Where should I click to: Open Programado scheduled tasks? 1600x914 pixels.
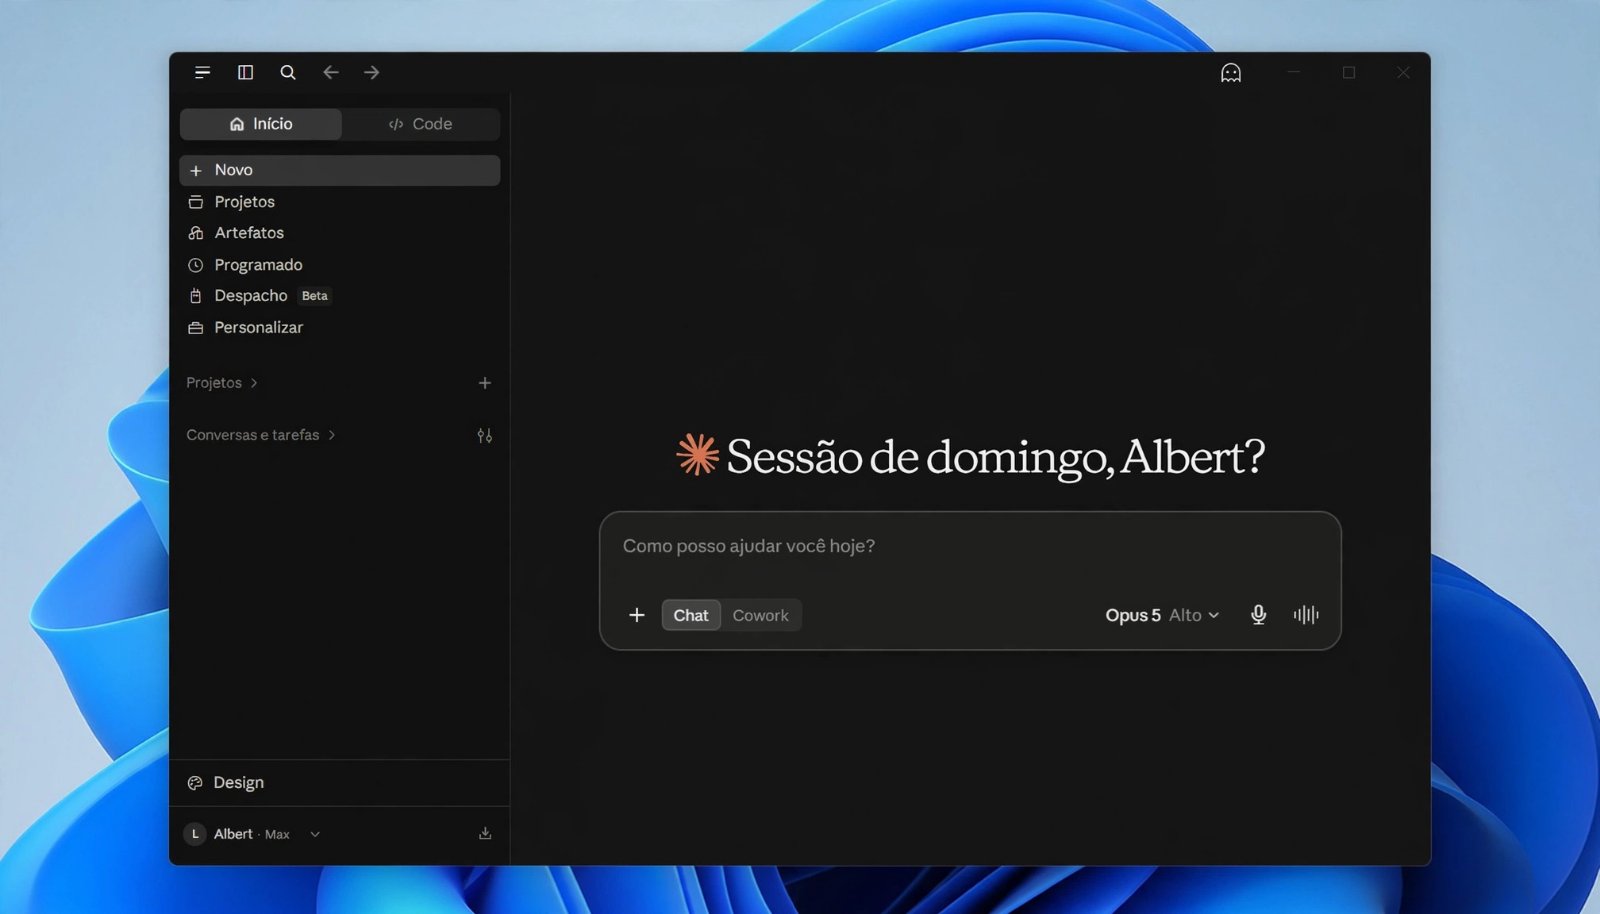[340, 265]
